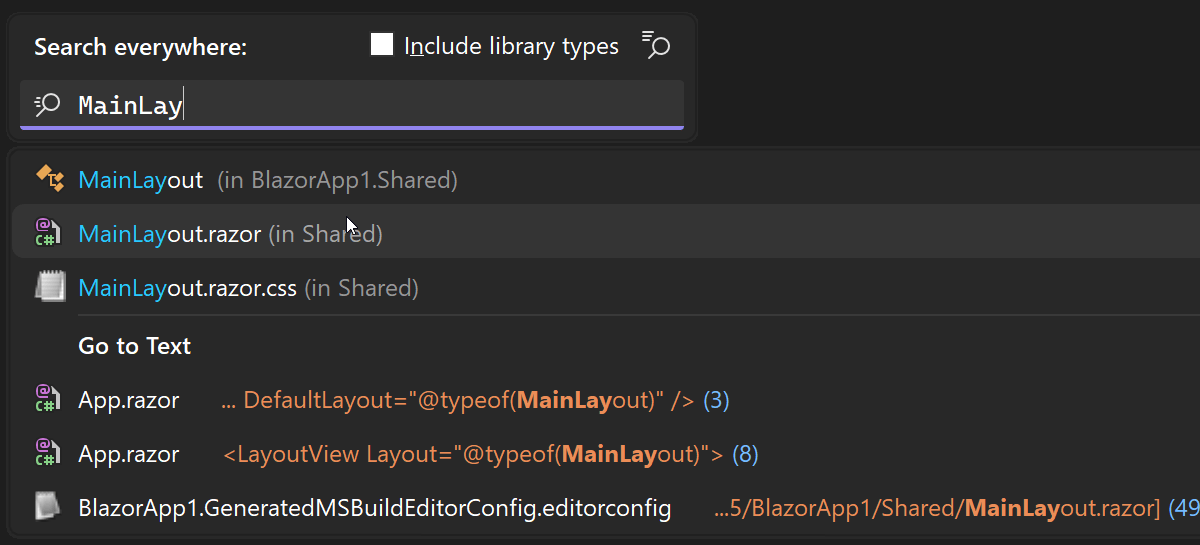Enable the Include library types checkbox

(382, 46)
